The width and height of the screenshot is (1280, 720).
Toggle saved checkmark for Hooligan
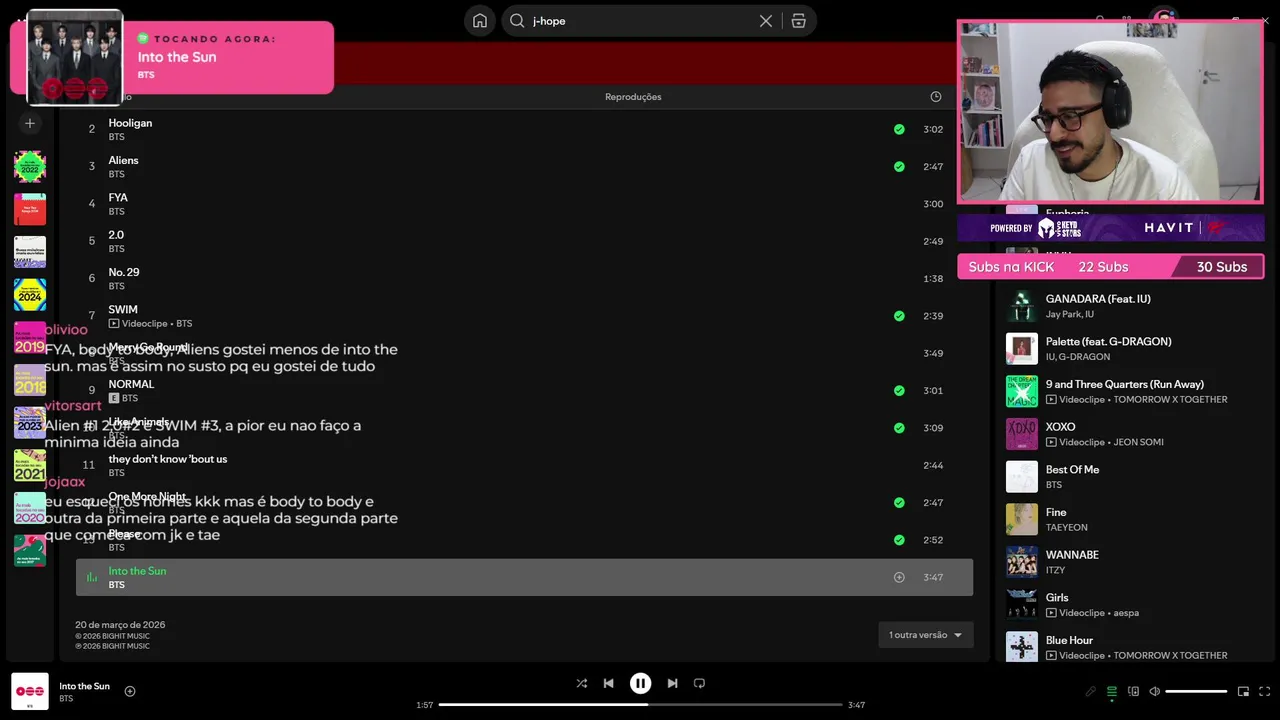tap(899, 129)
